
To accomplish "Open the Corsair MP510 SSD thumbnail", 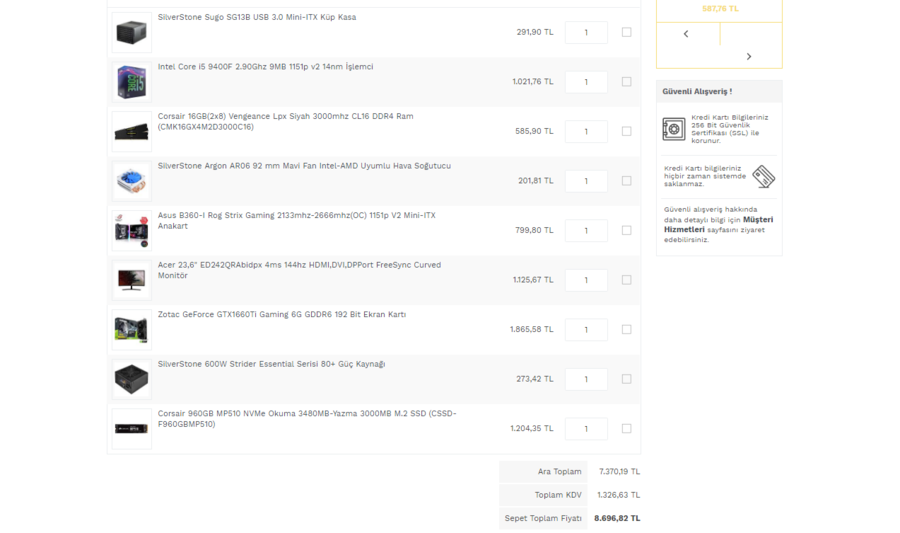I will [x=131, y=429].
